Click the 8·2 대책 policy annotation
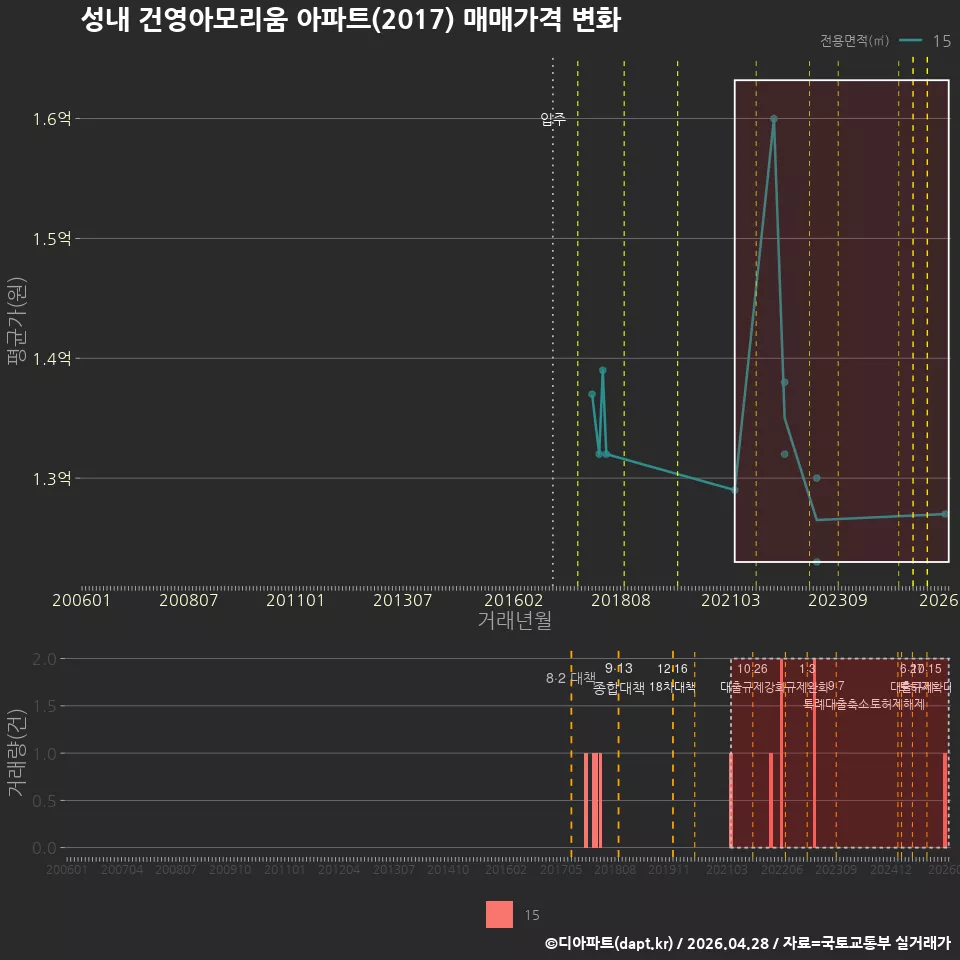This screenshot has width=960, height=960. 571,678
